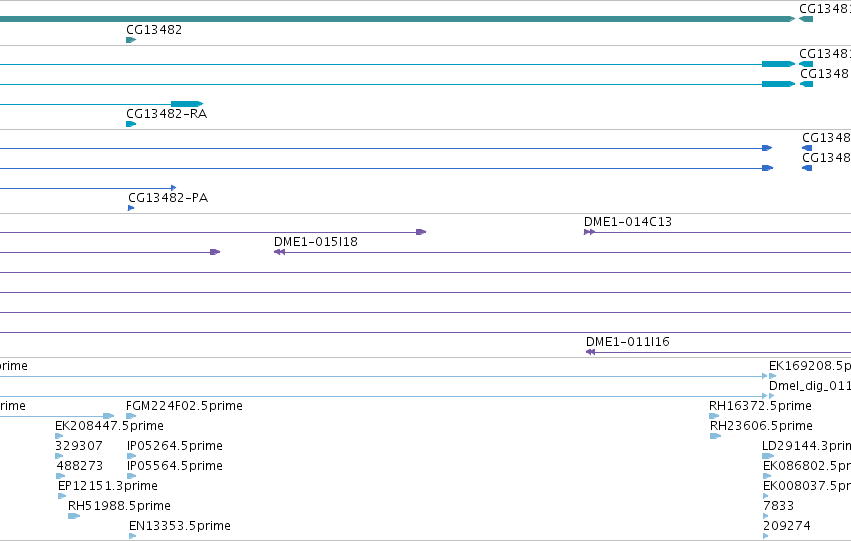
Task: Click the LD29144.3prime label
Action: pyautogui.click(x=806, y=446)
